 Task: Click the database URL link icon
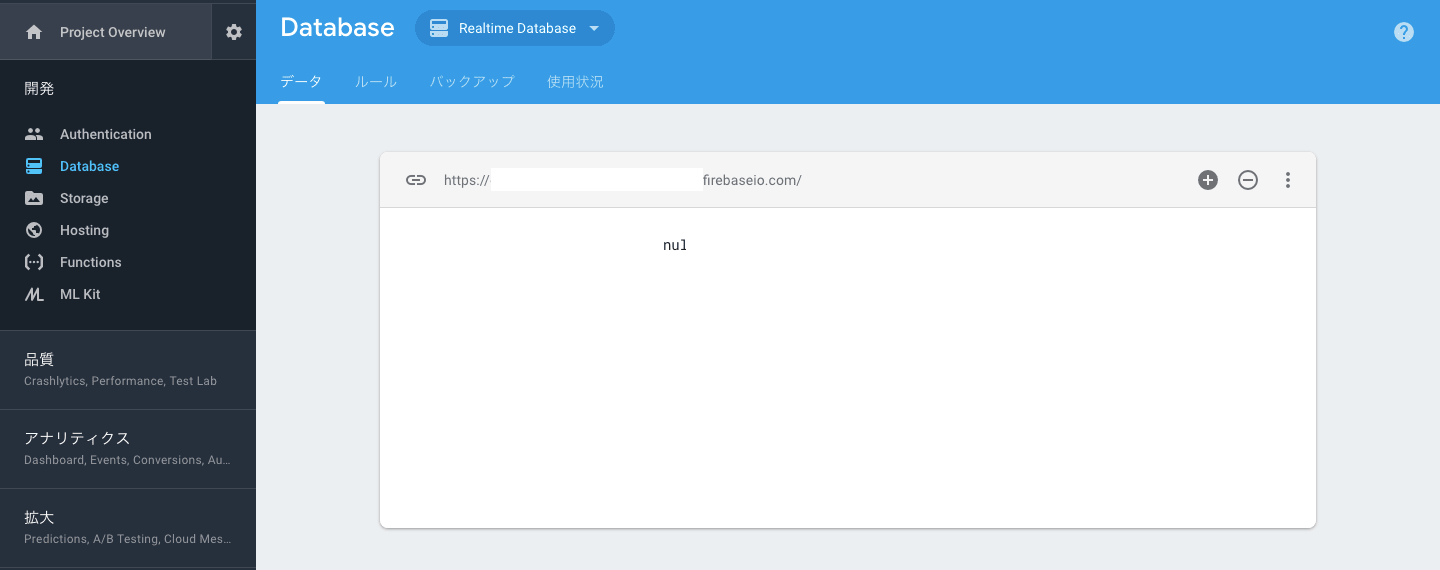point(416,180)
